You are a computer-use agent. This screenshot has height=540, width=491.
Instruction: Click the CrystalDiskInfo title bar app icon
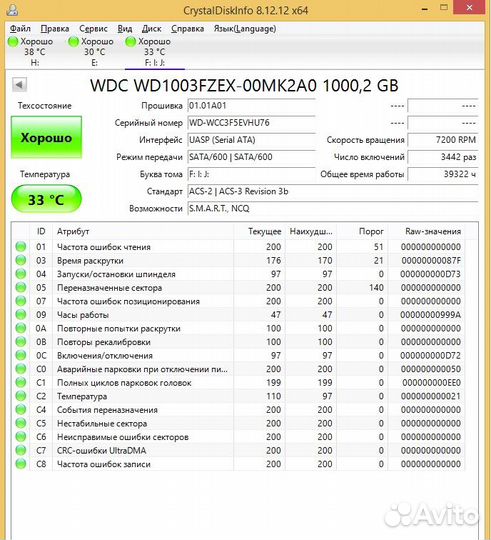pyautogui.click(x=12, y=10)
